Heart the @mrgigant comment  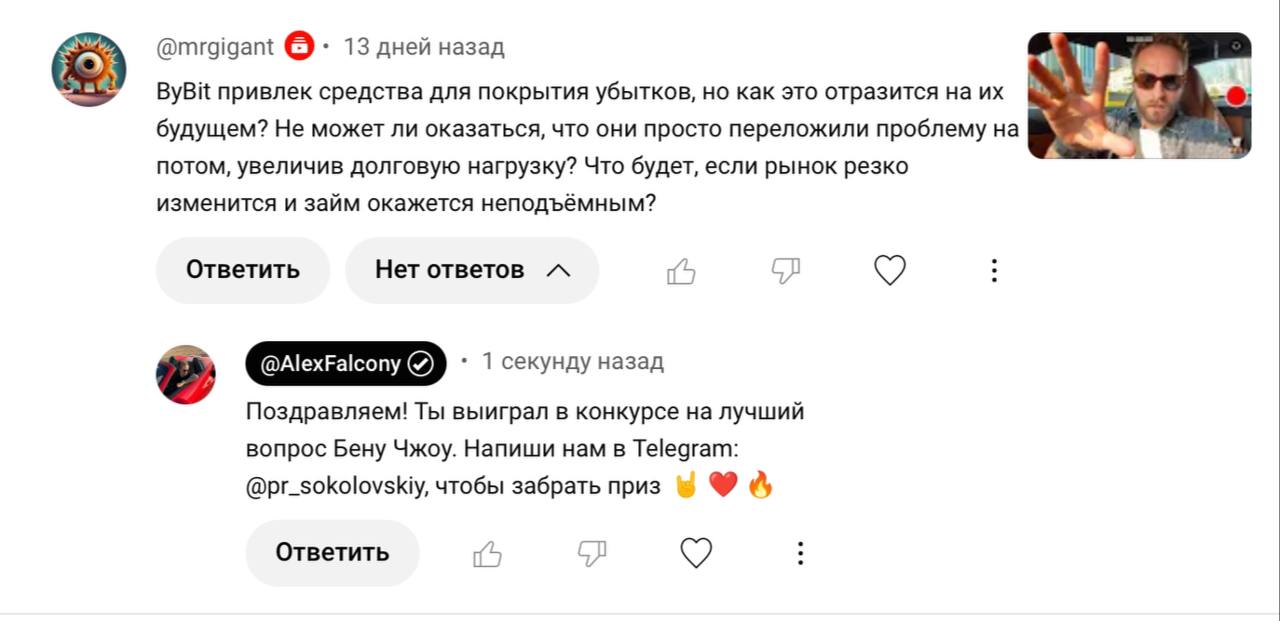890,271
